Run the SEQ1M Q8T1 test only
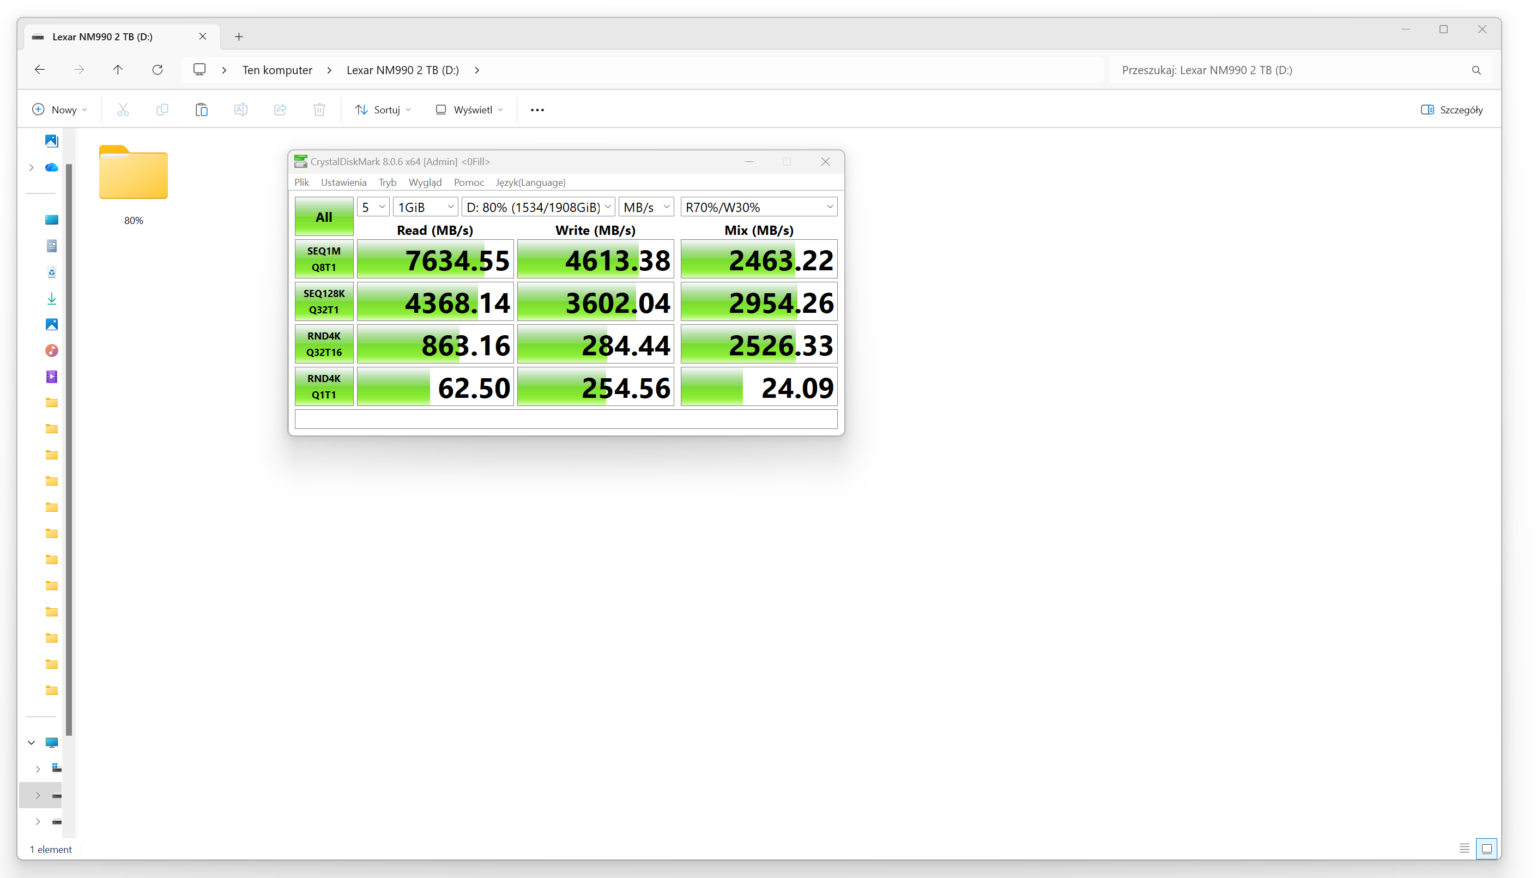The width and height of the screenshot is (1536, 878). click(323, 258)
